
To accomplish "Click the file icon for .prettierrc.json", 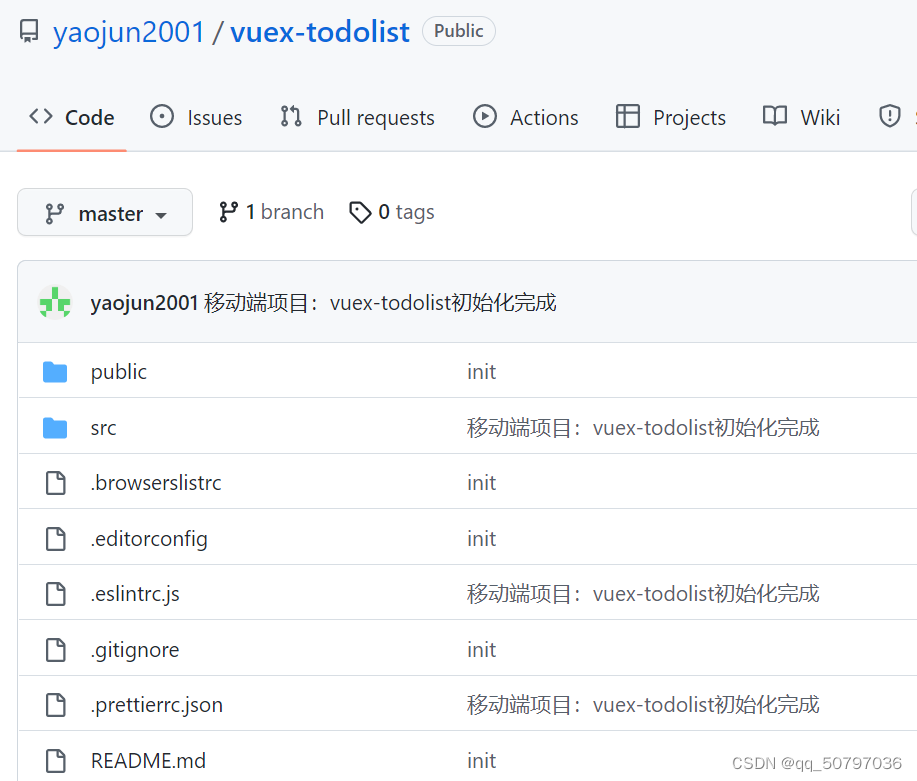I will pos(56,706).
